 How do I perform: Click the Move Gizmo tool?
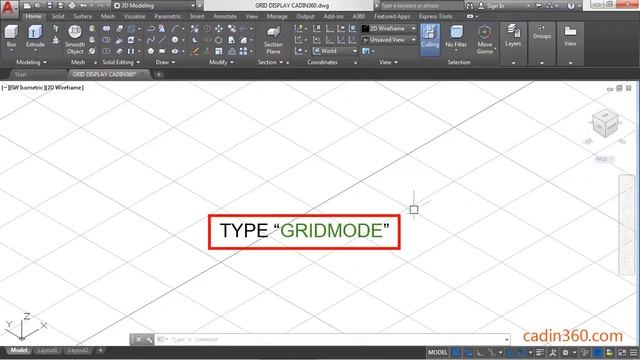[x=484, y=40]
